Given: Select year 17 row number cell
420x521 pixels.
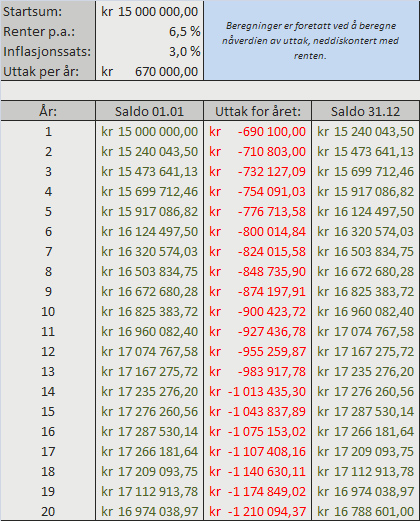Looking at the screenshot, I should click(x=48, y=451).
